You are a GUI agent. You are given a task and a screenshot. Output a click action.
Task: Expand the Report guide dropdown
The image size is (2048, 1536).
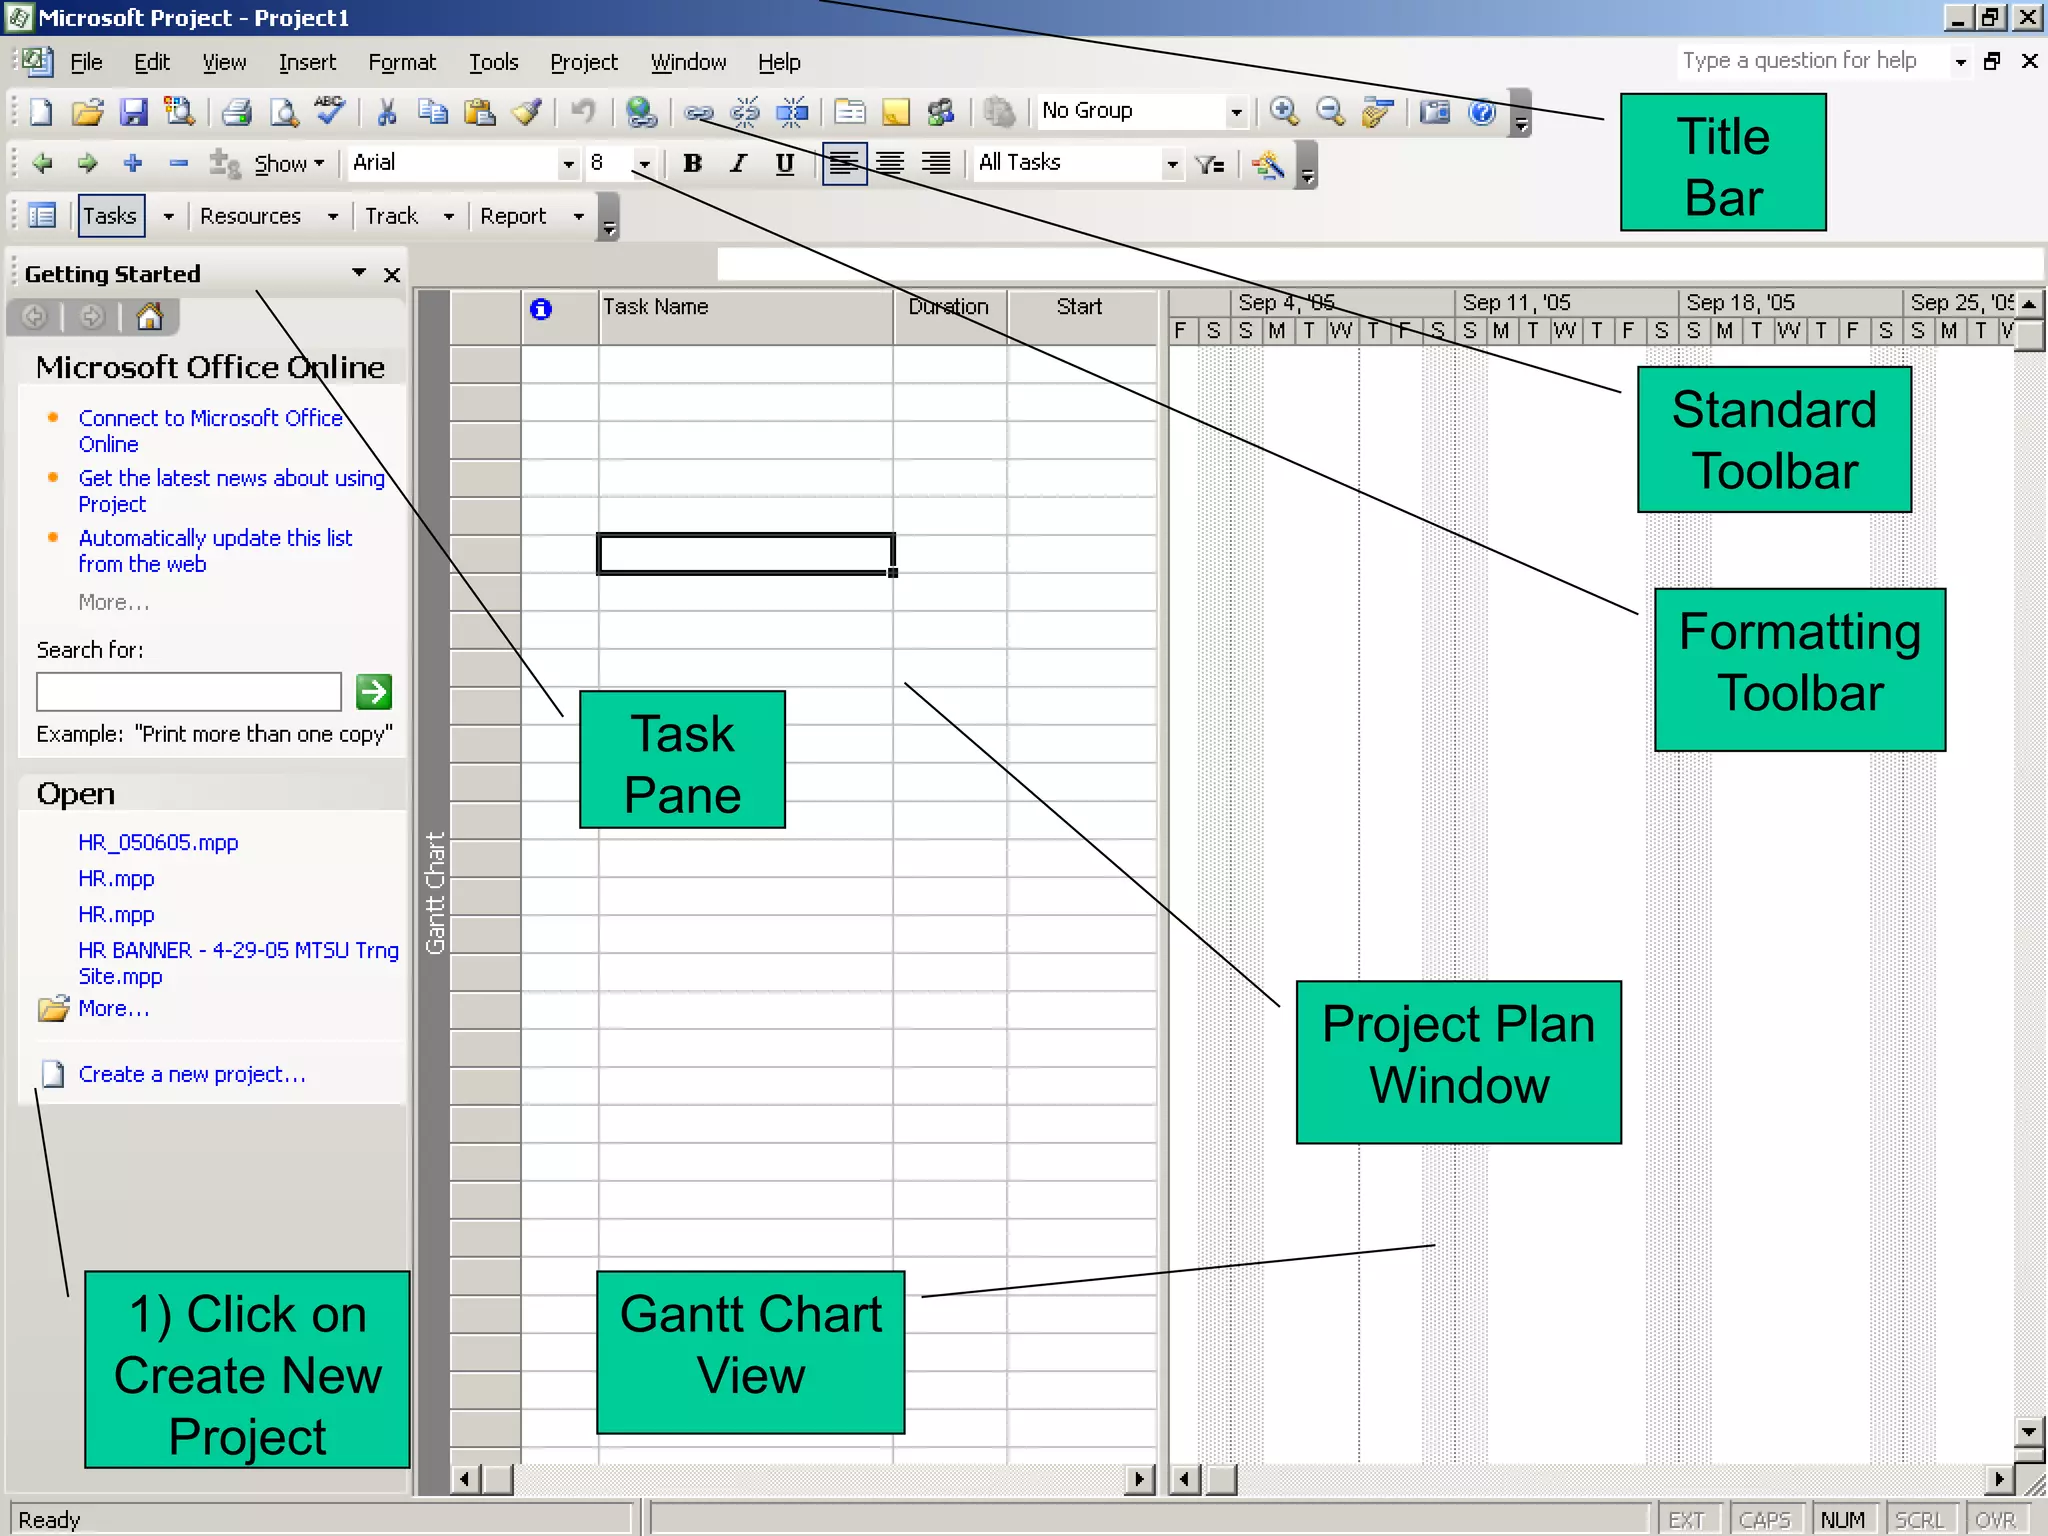578,216
